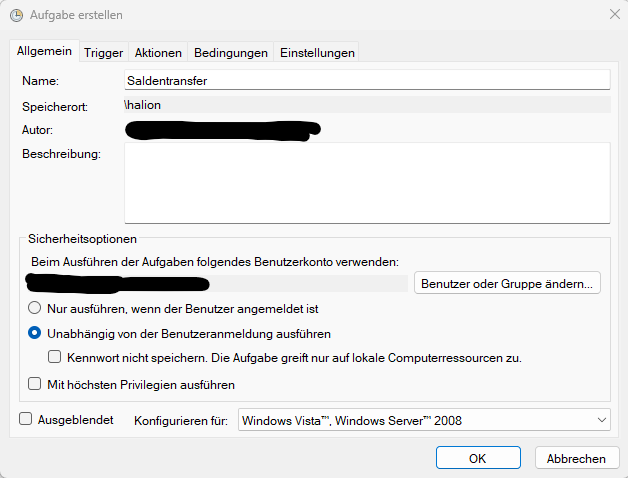This screenshot has height=478, width=628.
Task: Open the Trigger tab
Action: point(103,52)
